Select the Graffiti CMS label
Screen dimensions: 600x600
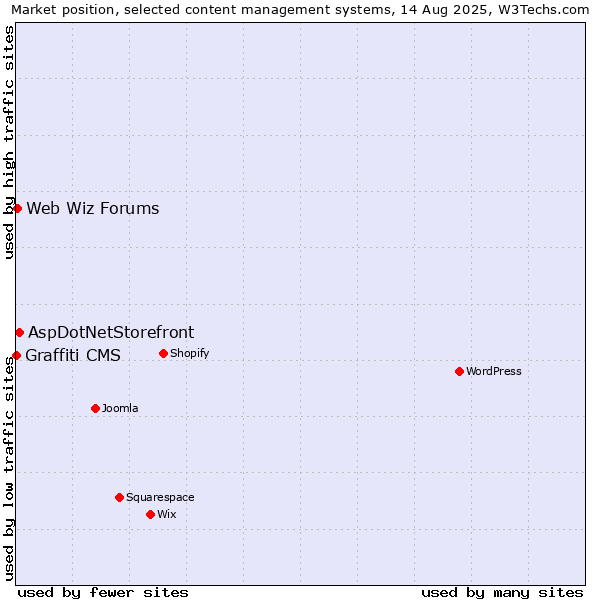(x=73, y=355)
